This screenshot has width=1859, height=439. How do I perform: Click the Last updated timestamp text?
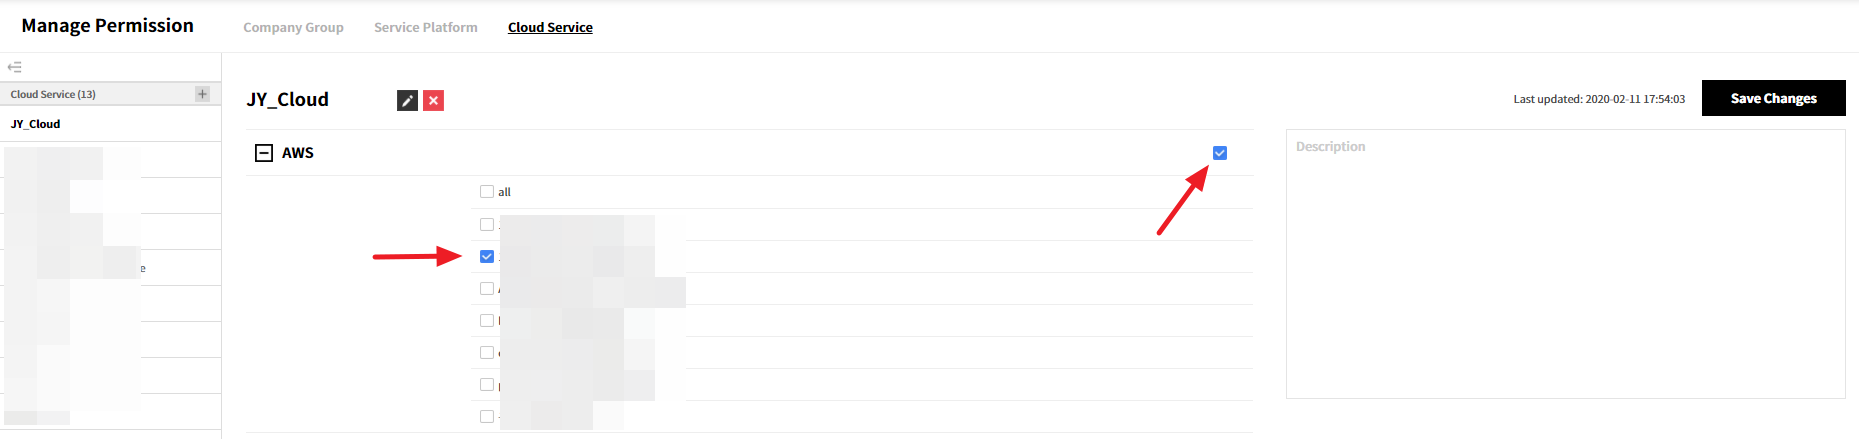click(1599, 99)
